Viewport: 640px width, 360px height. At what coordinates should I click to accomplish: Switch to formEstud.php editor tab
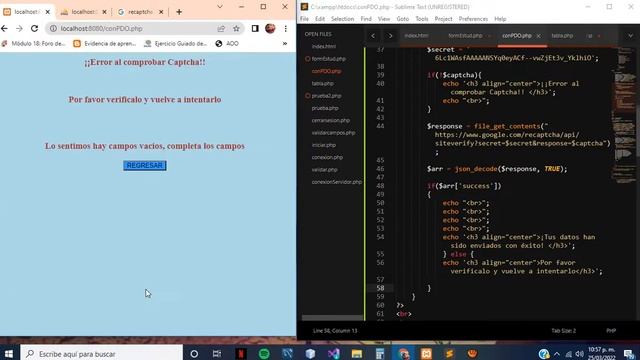click(465, 36)
